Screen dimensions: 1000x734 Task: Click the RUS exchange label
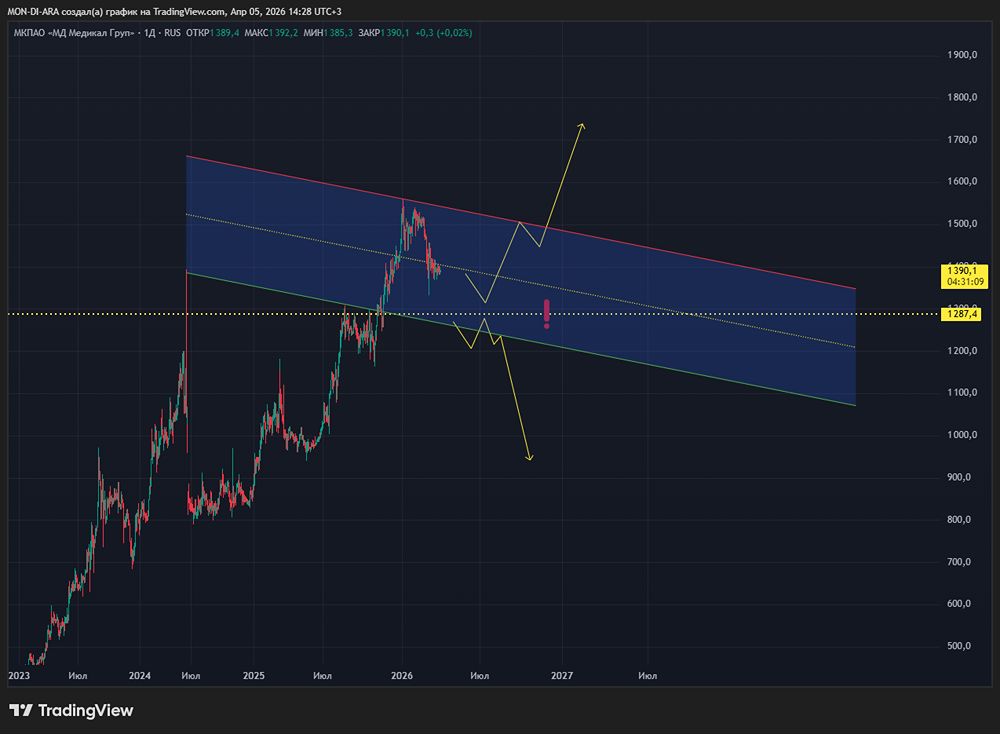172,33
